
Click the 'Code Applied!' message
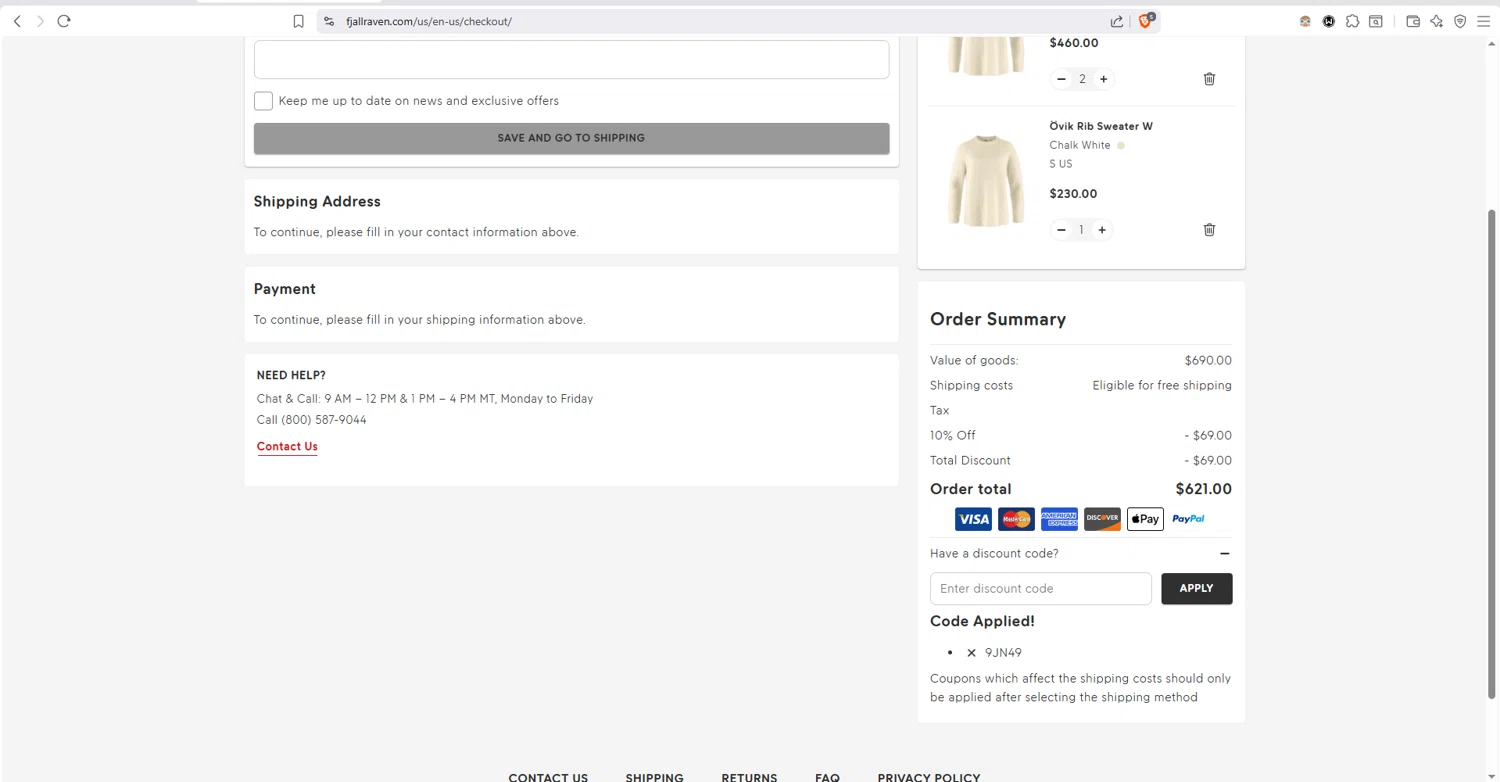(982, 621)
